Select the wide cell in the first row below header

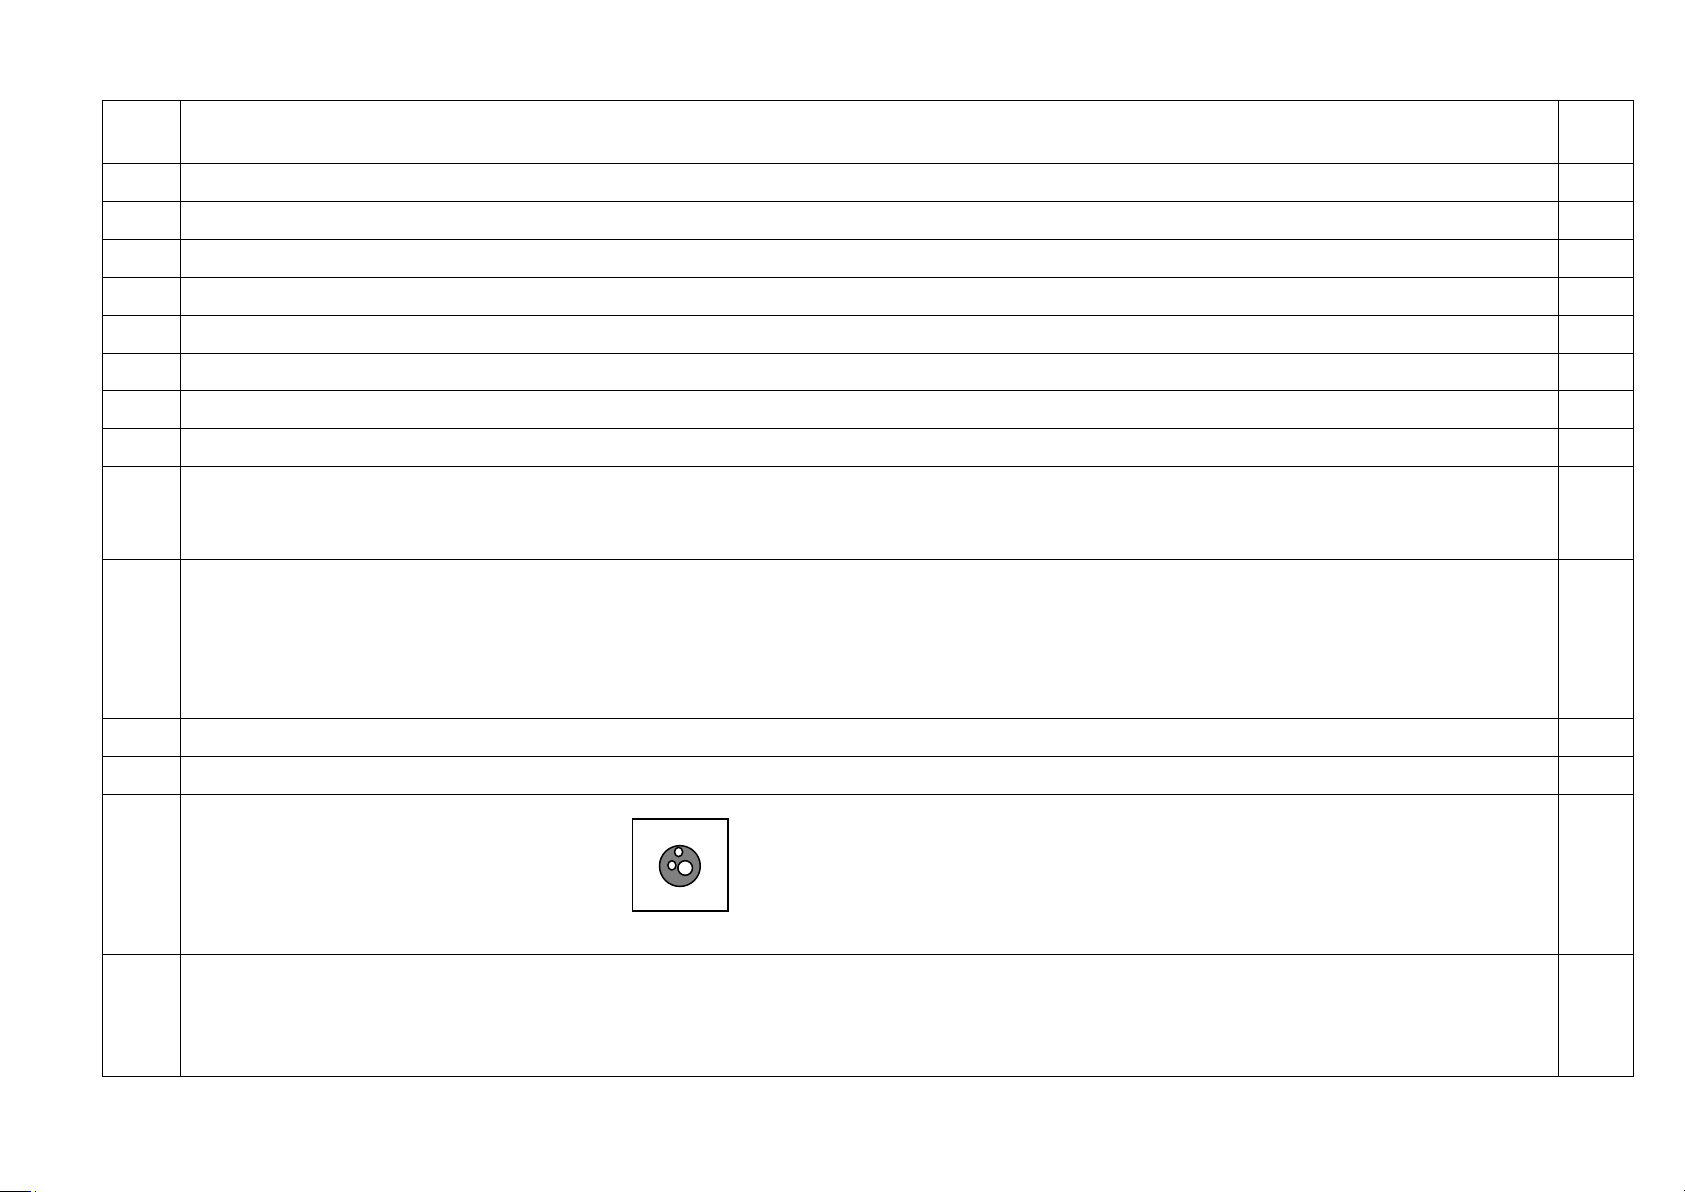pyautogui.click(x=868, y=182)
